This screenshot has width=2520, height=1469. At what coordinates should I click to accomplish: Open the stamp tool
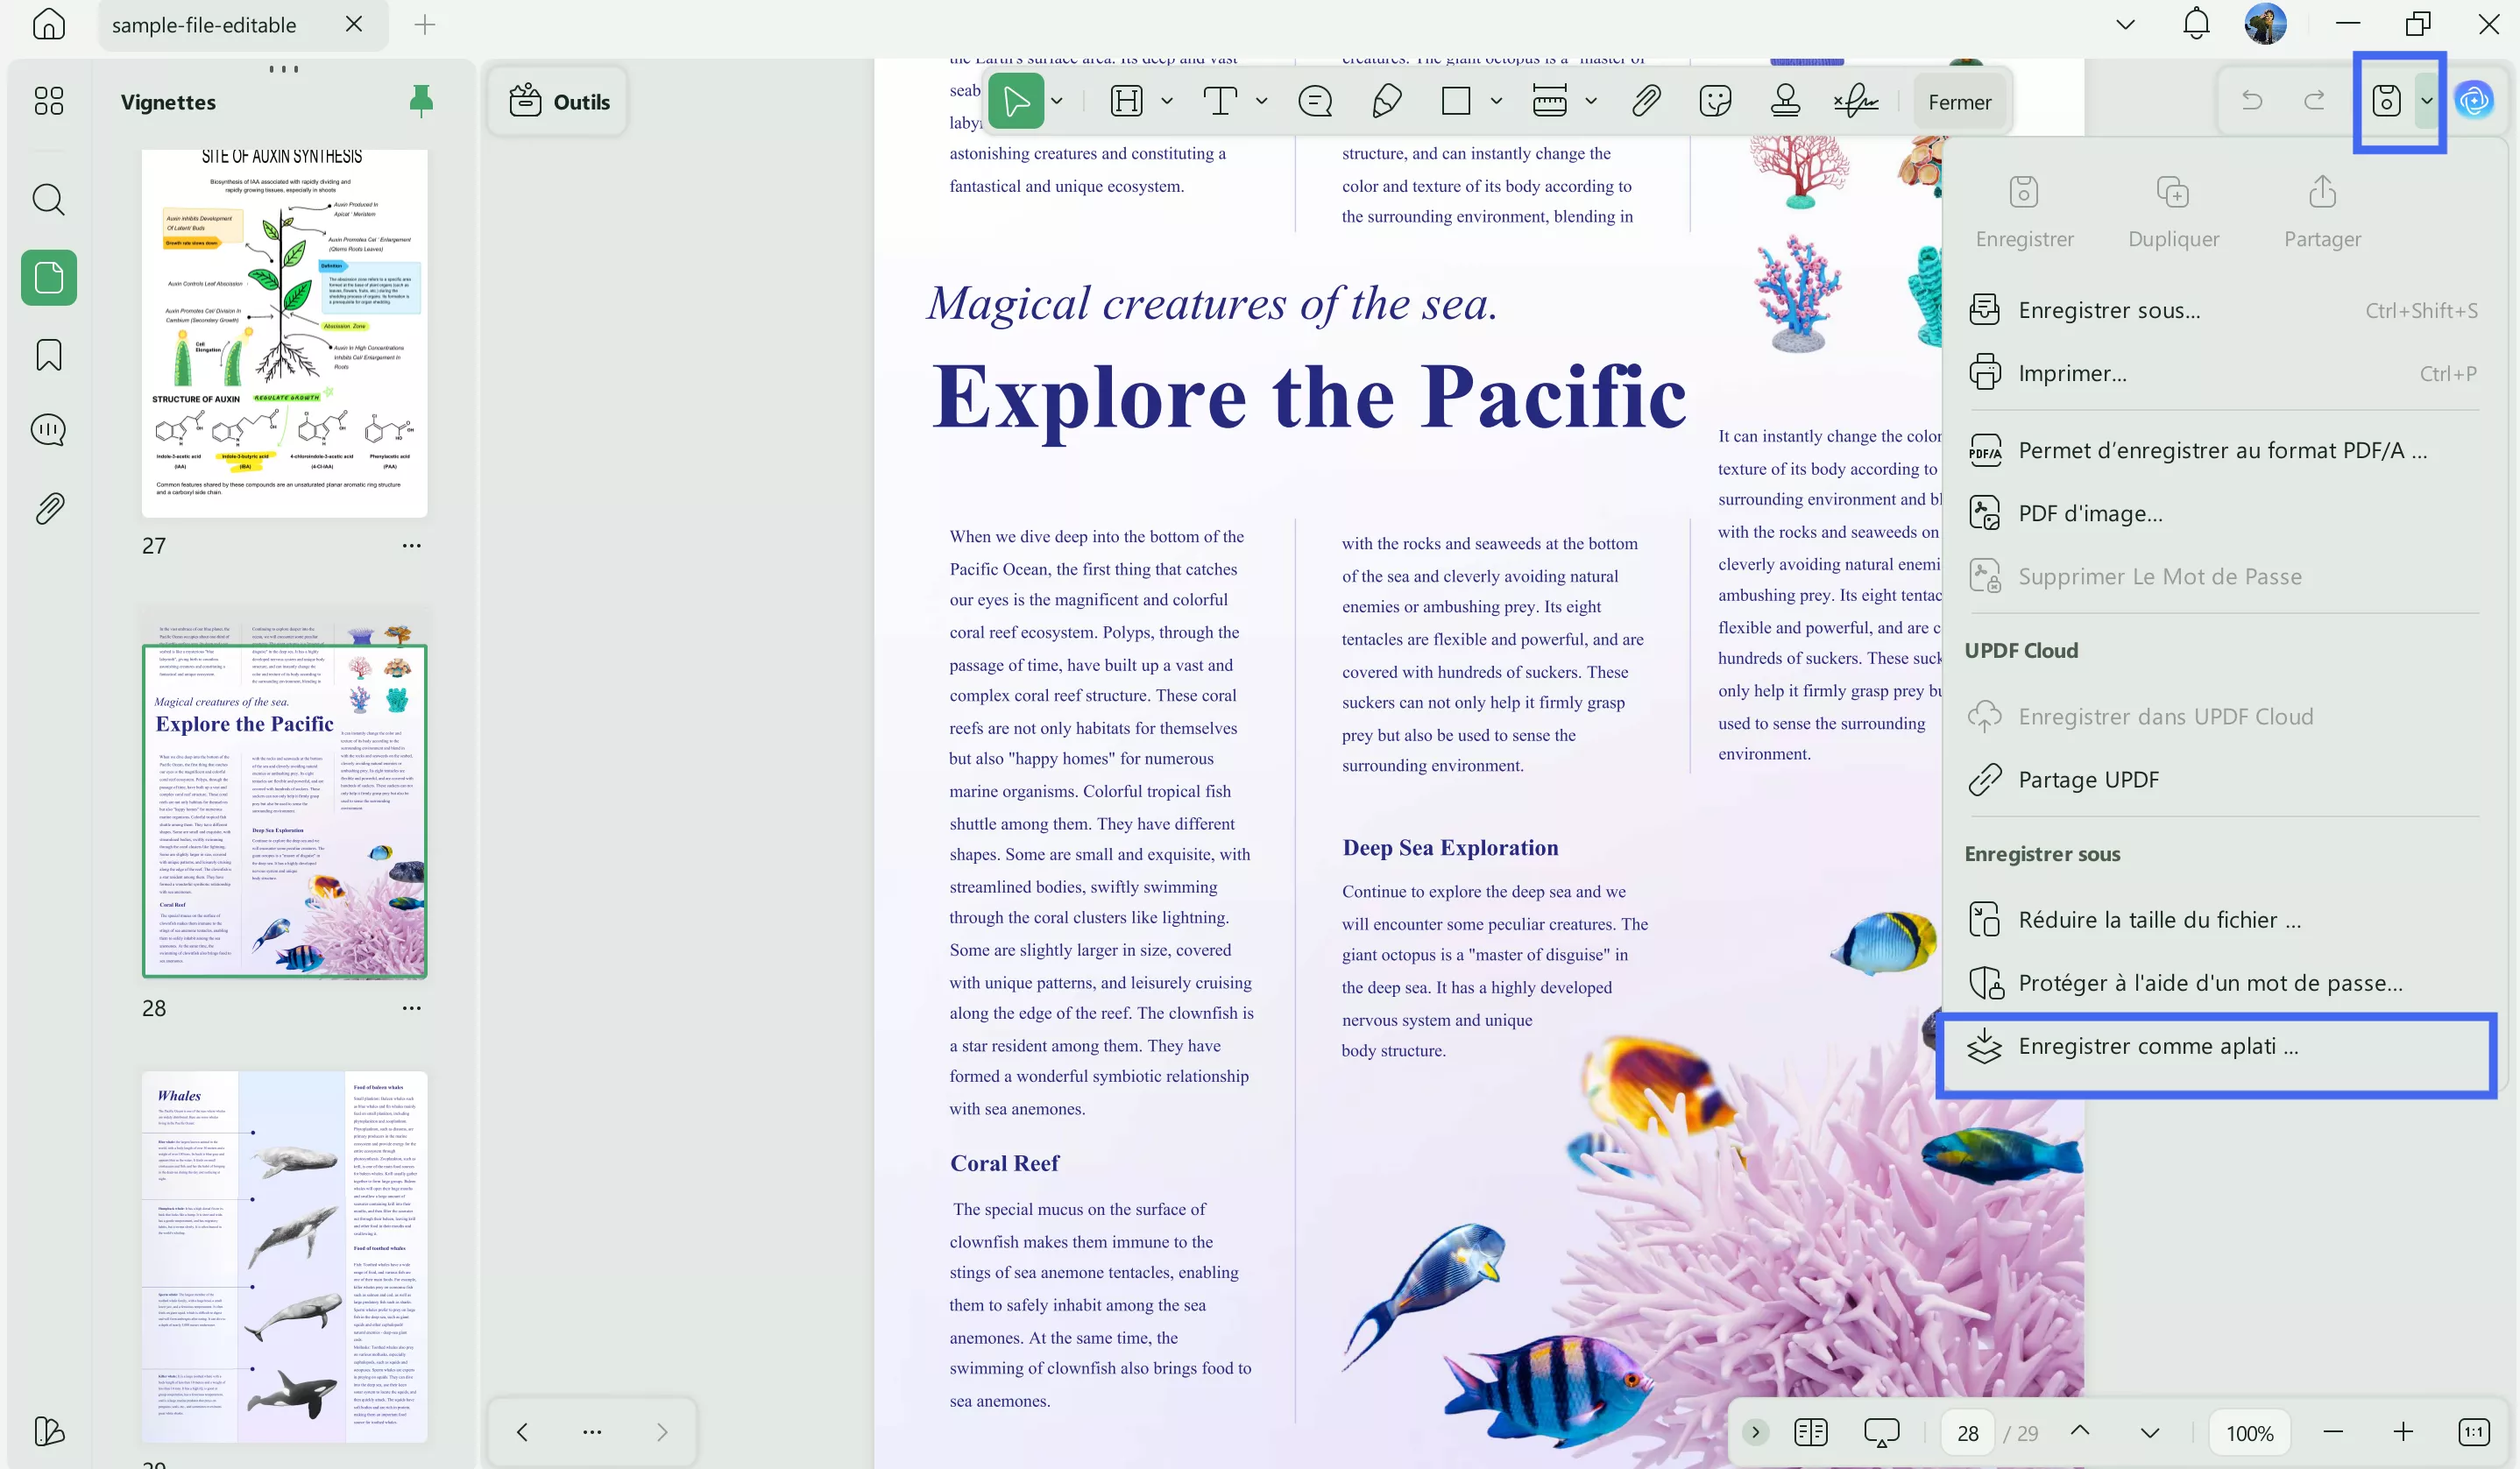tap(1785, 101)
